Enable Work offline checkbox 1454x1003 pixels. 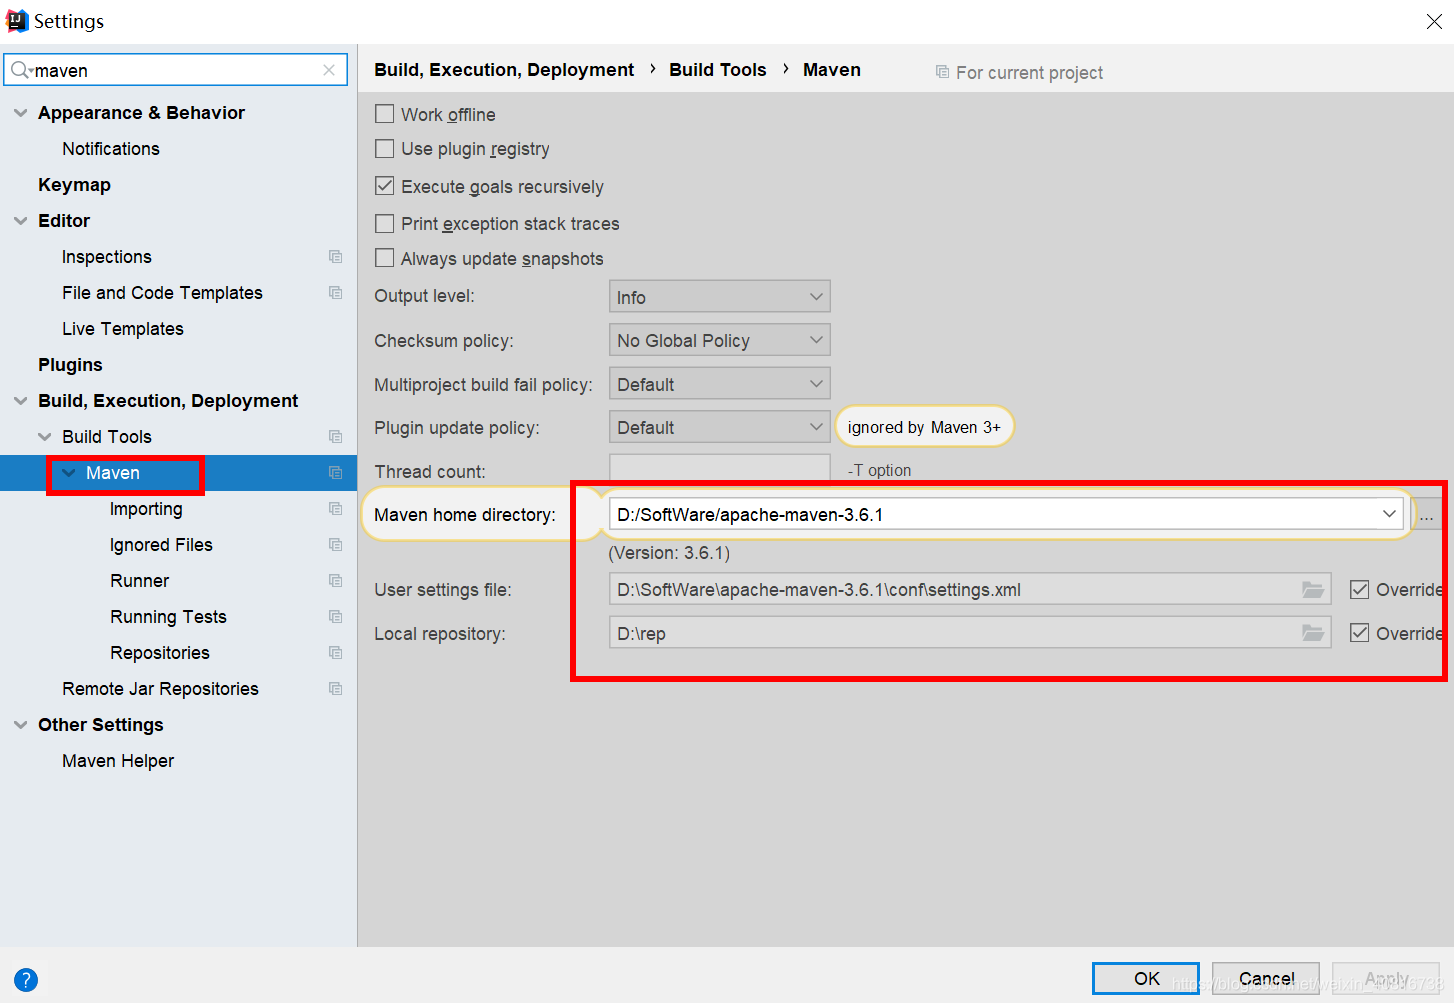click(x=384, y=114)
